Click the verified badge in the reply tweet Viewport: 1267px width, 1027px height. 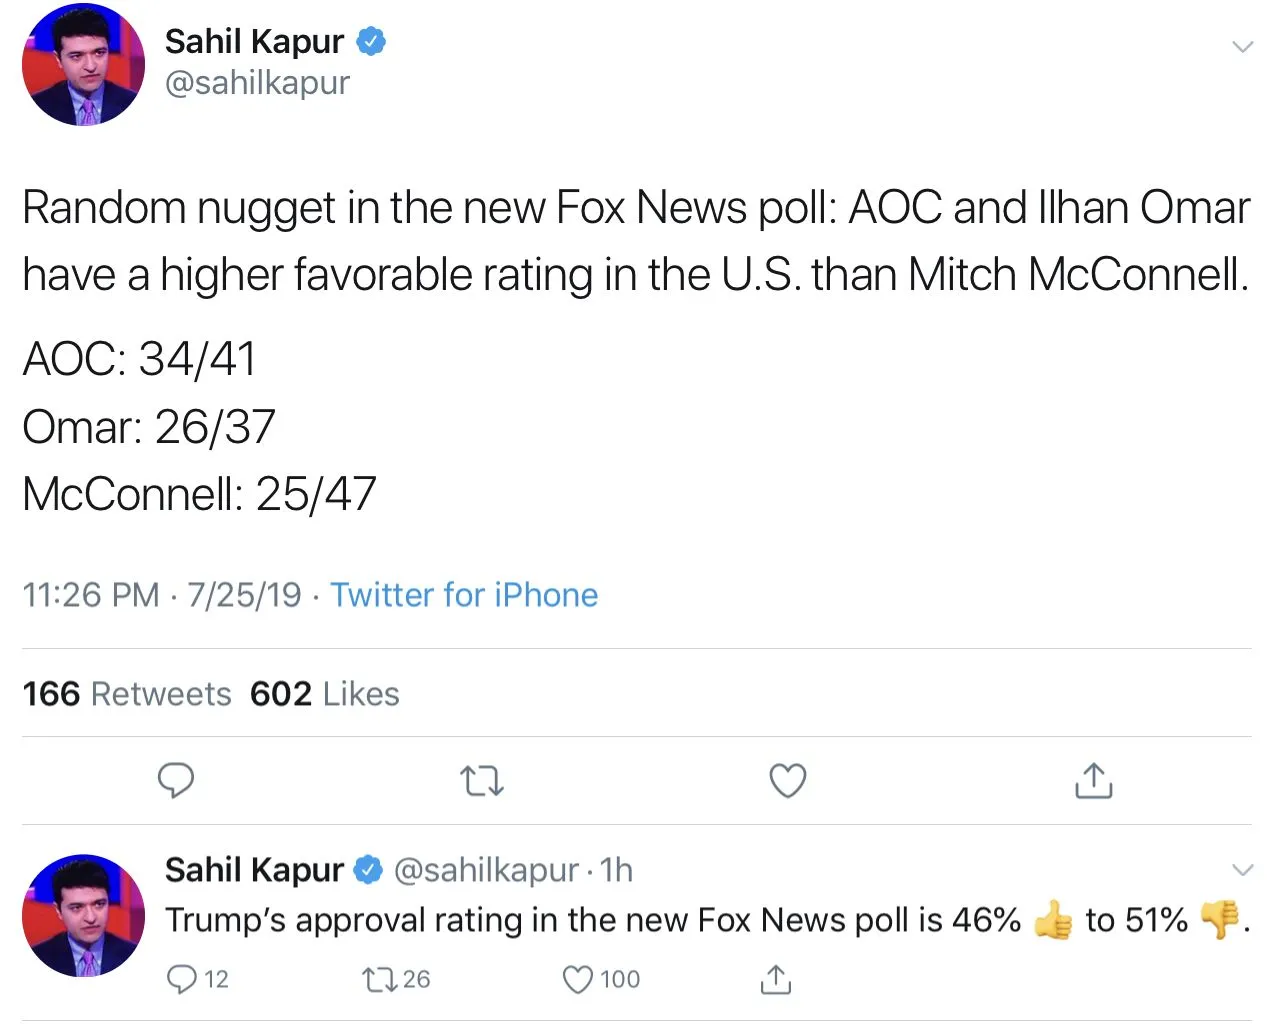coord(369,870)
